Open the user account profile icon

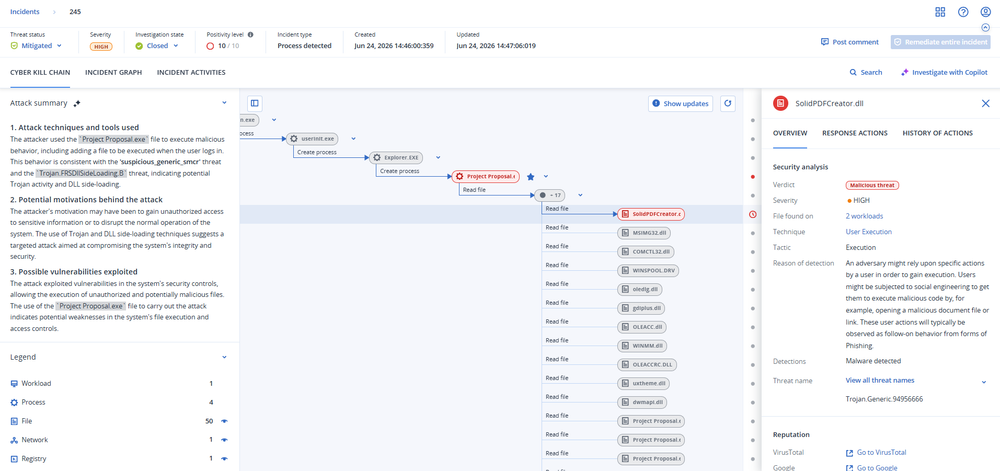pyautogui.click(x=985, y=12)
